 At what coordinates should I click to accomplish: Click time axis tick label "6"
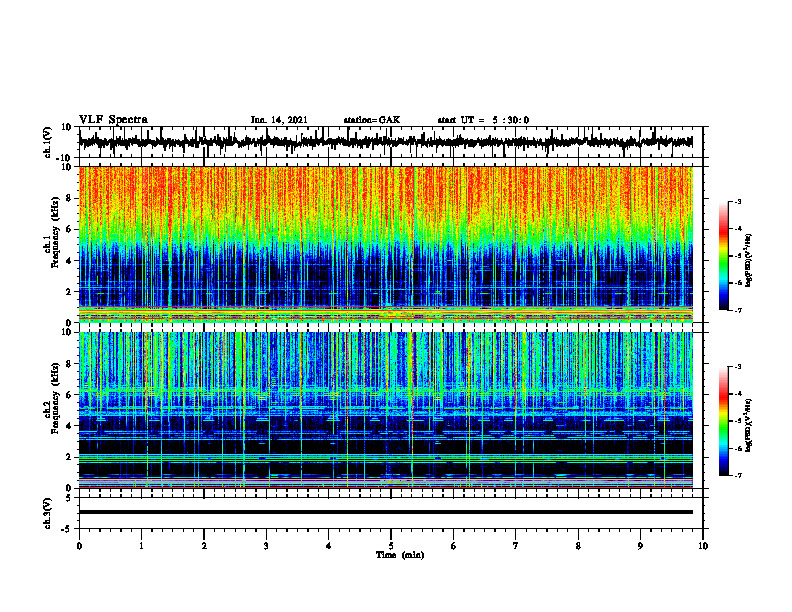tap(454, 546)
